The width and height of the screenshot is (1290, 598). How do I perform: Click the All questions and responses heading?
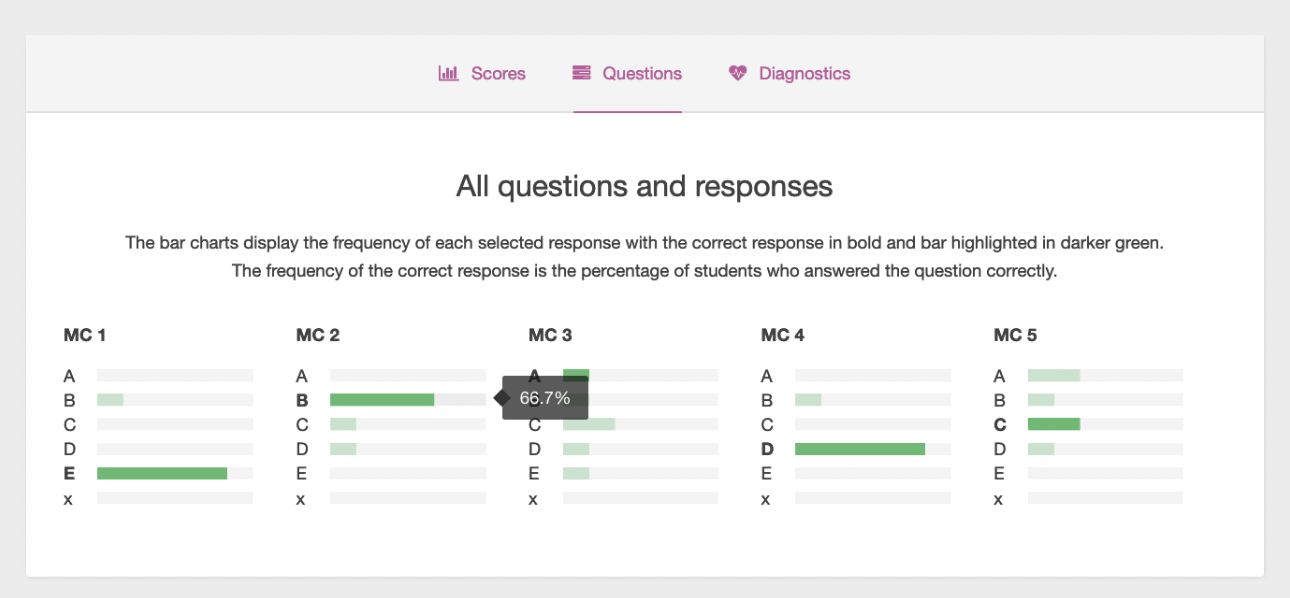point(644,186)
